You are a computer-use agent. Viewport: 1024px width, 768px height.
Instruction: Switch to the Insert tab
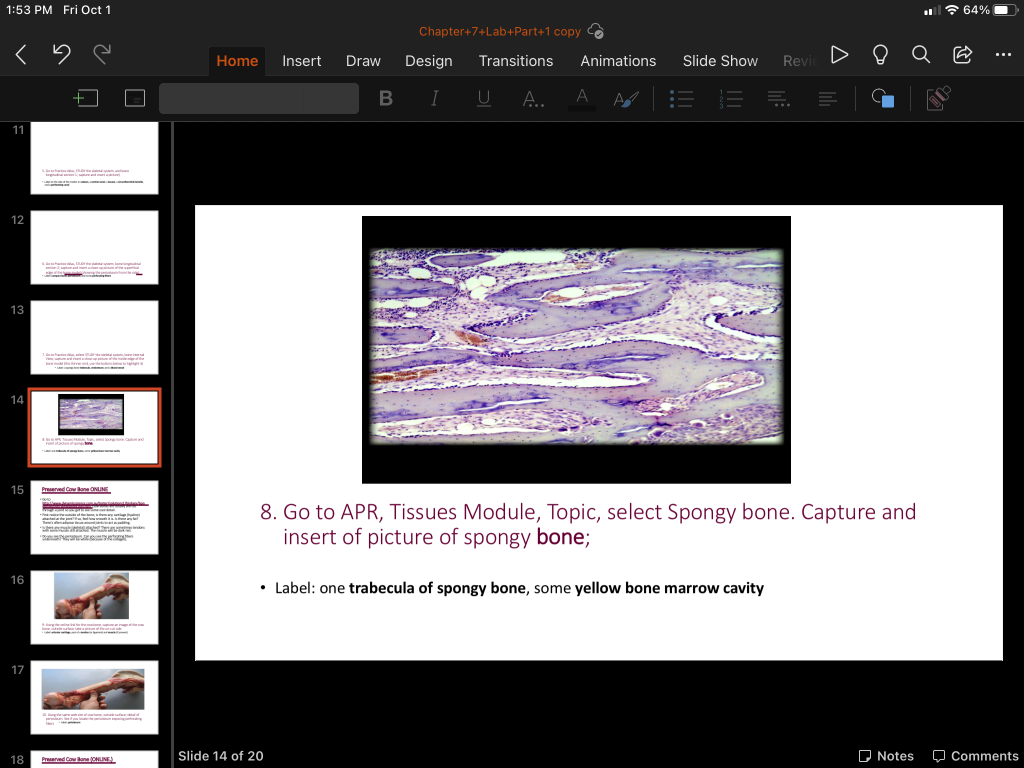pyautogui.click(x=301, y=61)
